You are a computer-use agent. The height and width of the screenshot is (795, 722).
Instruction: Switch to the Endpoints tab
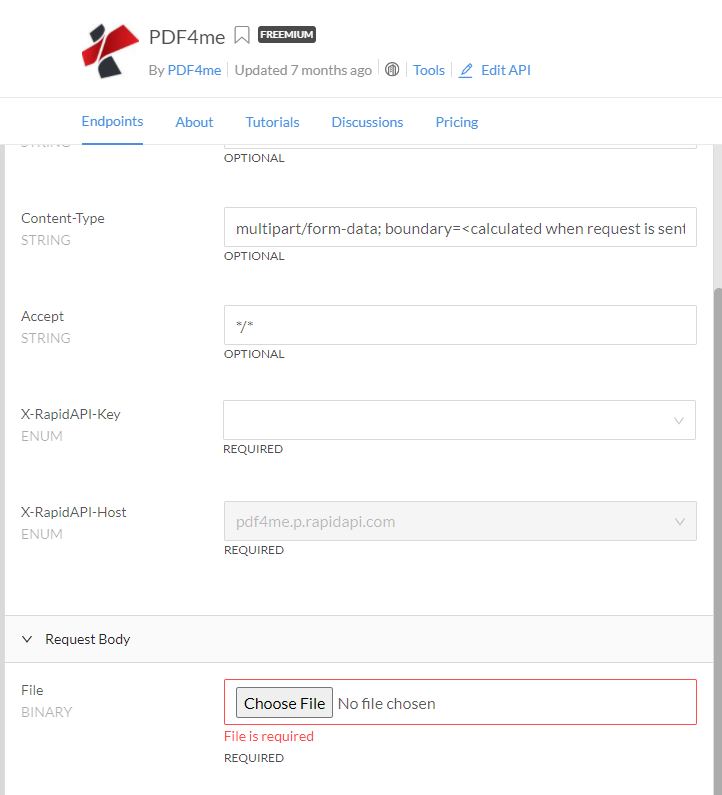click(112, 122)
